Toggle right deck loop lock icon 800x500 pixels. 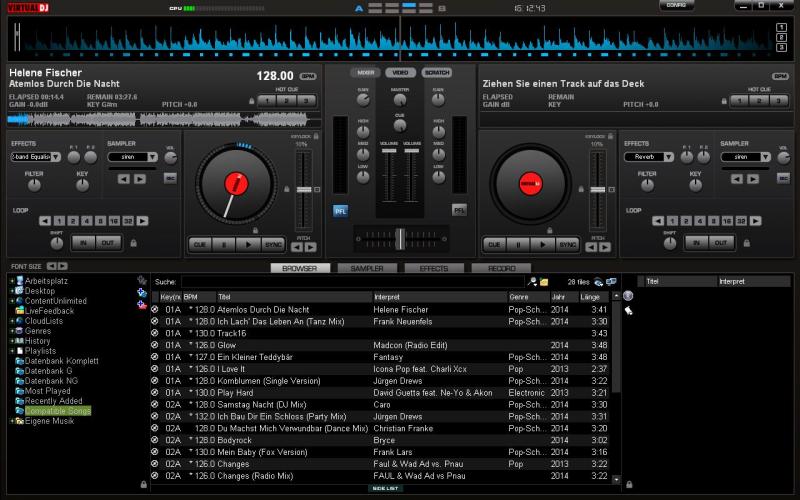(x=746, y=243)
